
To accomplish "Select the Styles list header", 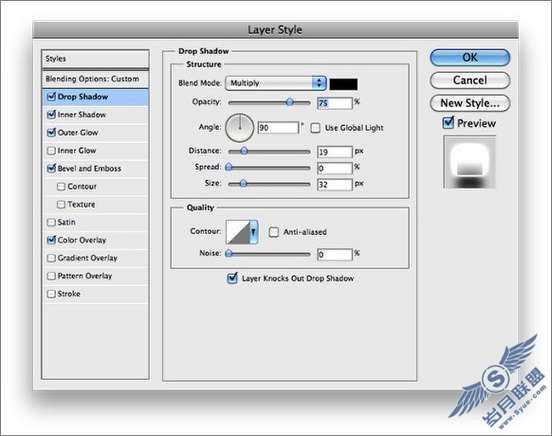I will point(95,59).
